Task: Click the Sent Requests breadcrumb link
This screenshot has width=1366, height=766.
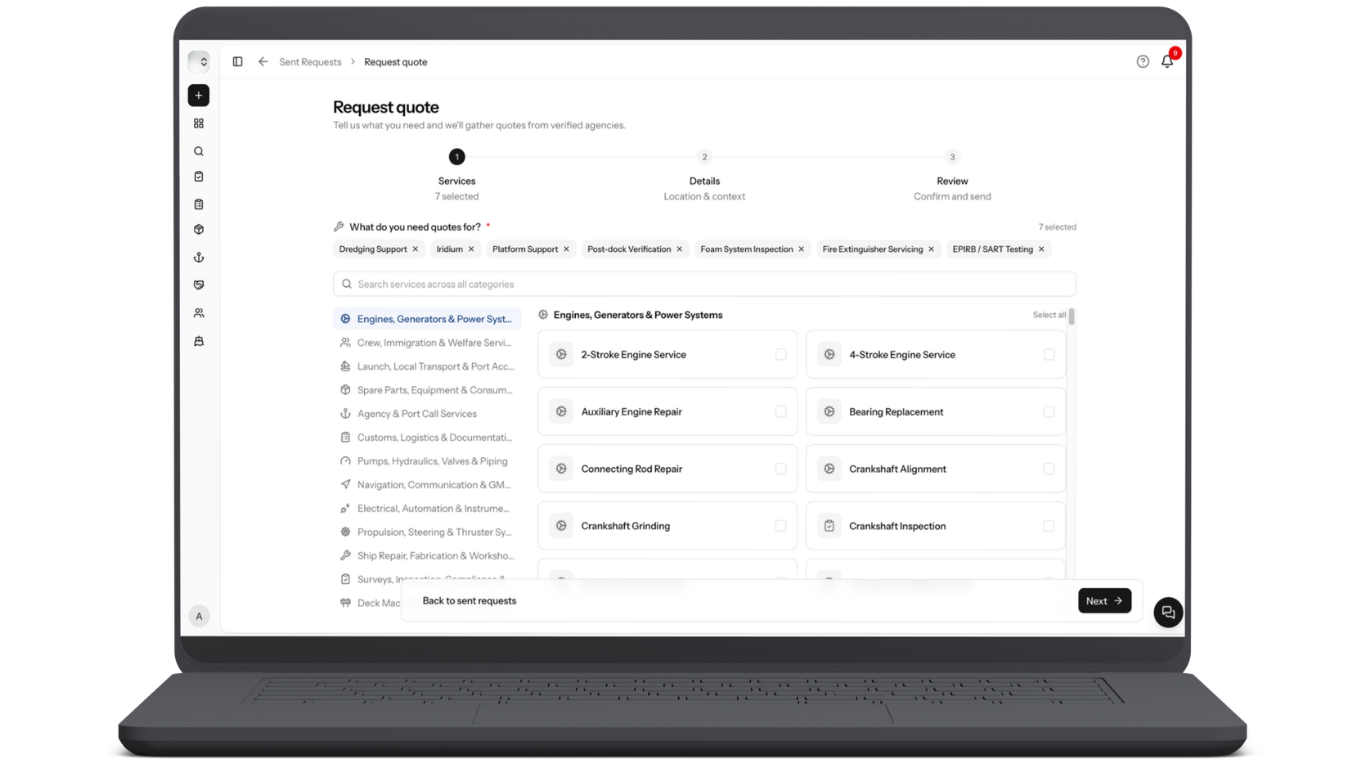Action: pos(310,62)
